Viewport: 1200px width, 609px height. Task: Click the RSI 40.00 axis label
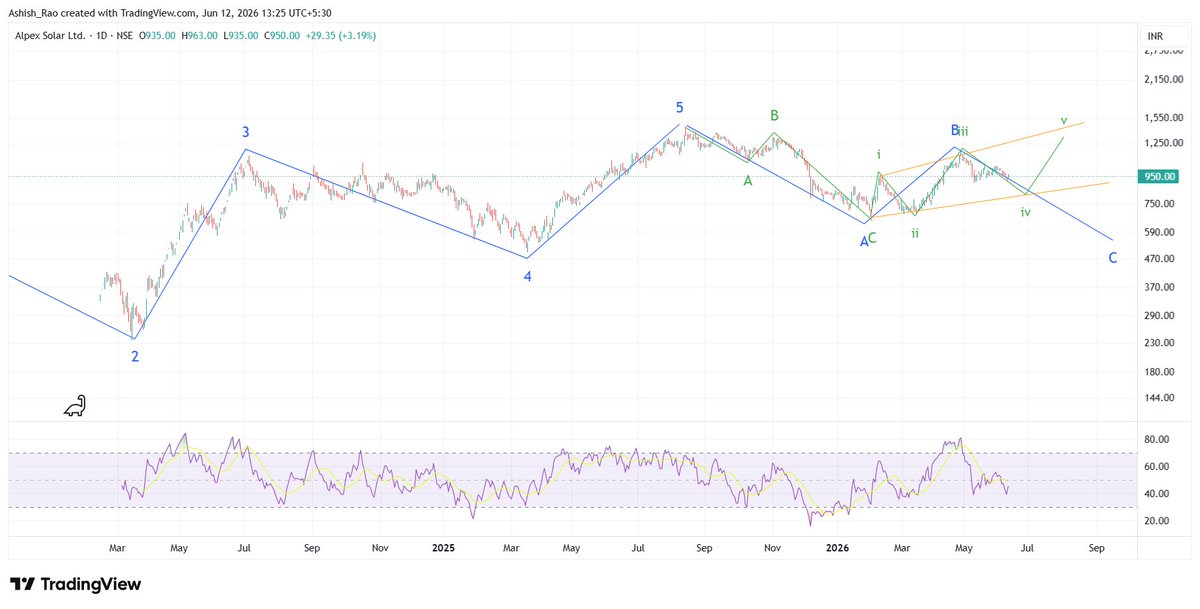(1158, 493)
